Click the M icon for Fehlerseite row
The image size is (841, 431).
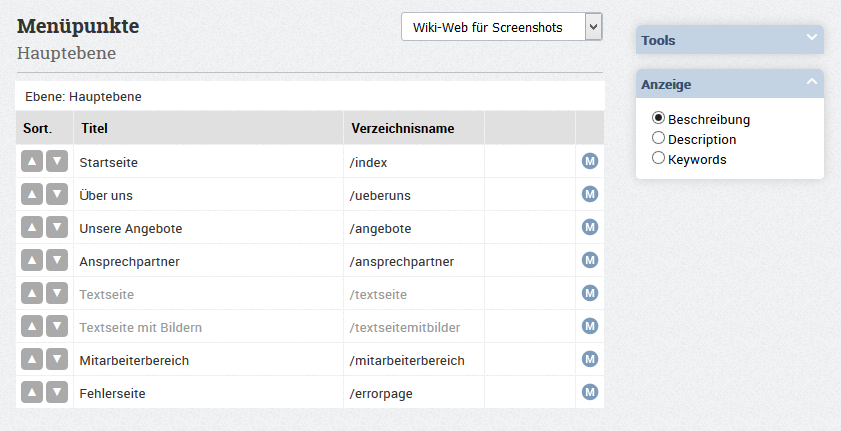[590, 392]
